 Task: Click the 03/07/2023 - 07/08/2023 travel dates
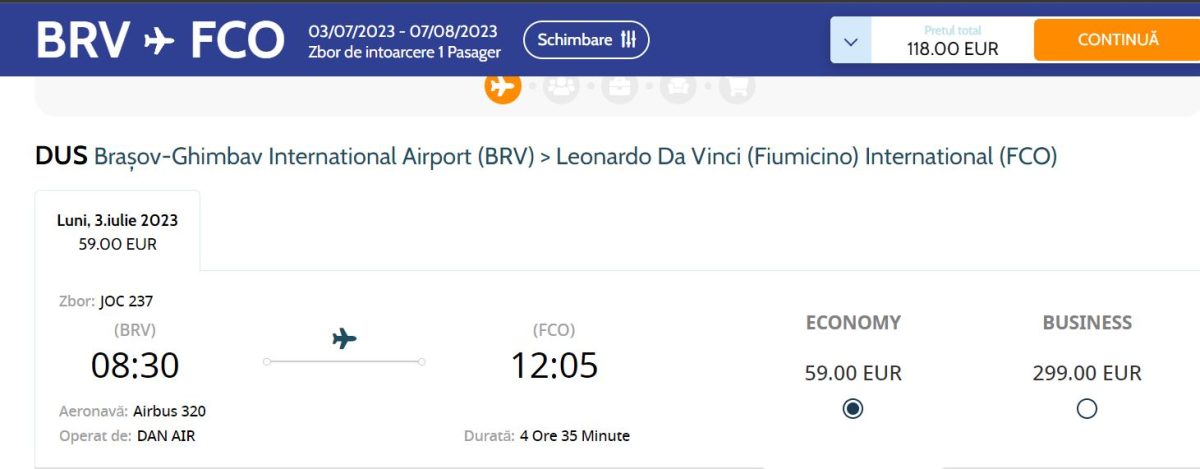(x=403, y=31)
